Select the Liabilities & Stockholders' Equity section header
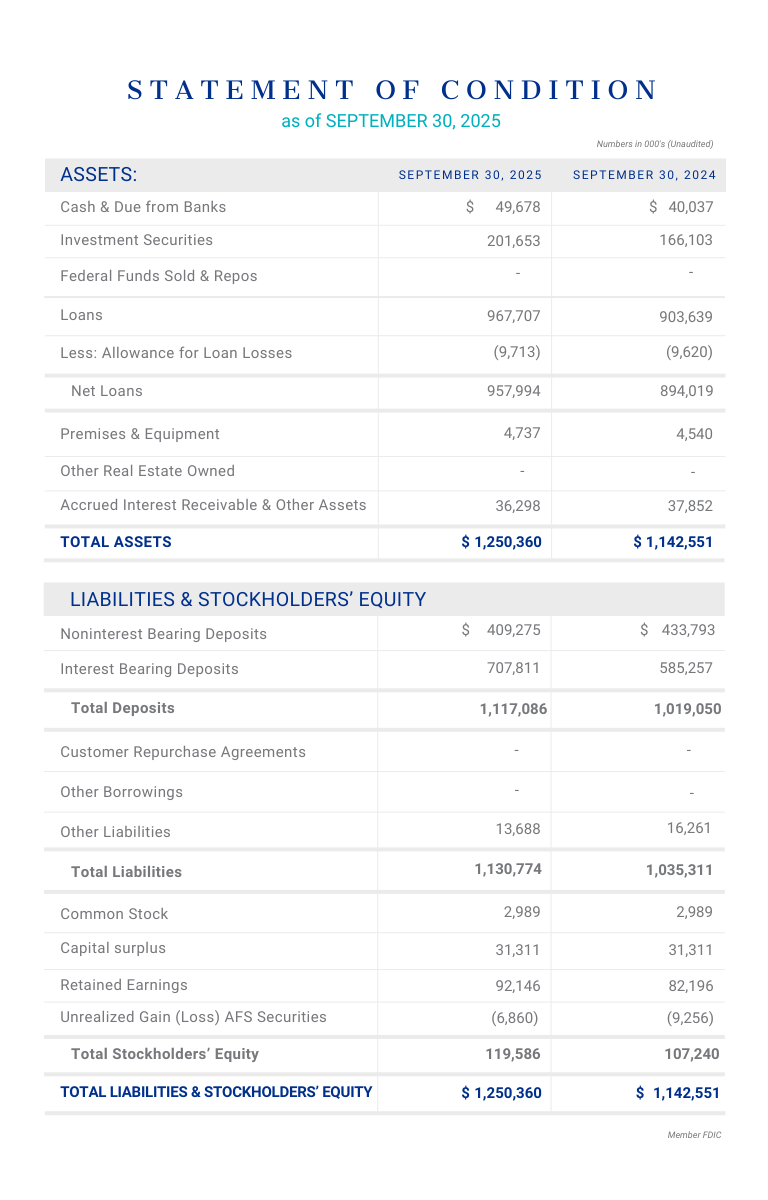768x1200 pixels. [248, 599]
